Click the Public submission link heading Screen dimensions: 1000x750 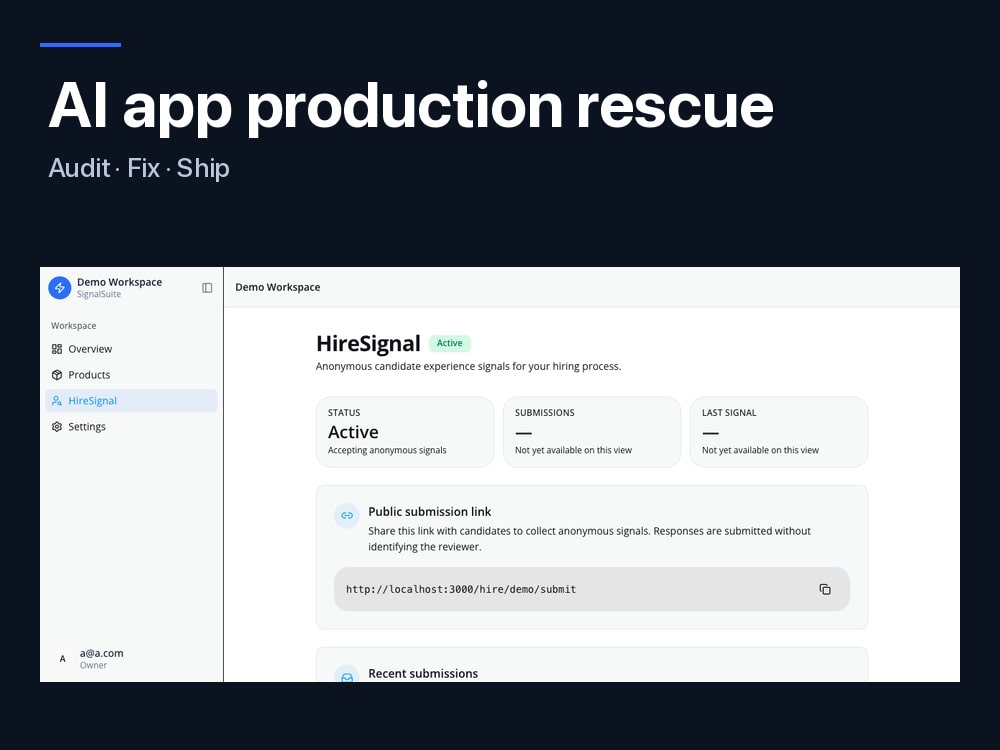[430, 511]
